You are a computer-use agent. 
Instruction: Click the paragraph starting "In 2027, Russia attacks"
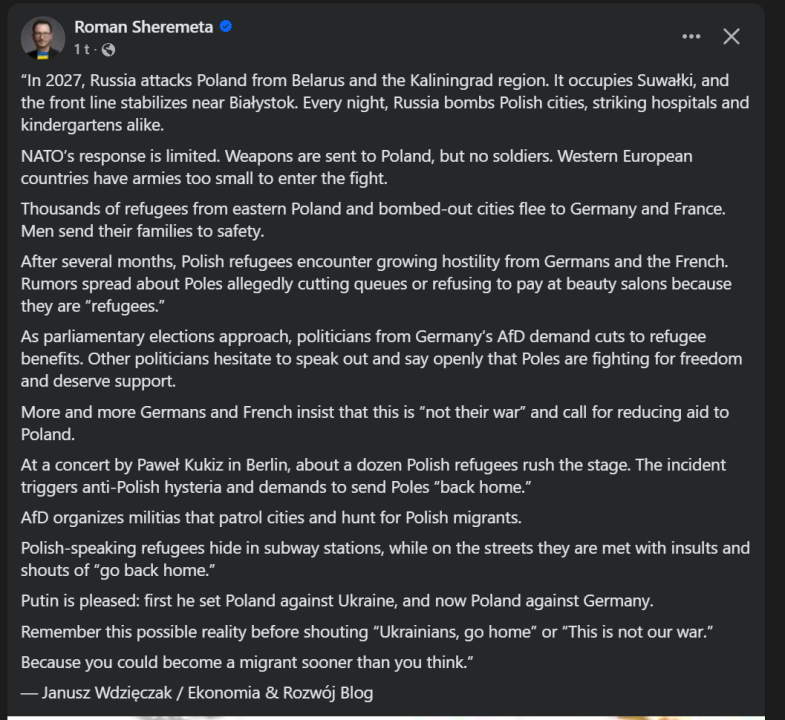click(385, 102)
